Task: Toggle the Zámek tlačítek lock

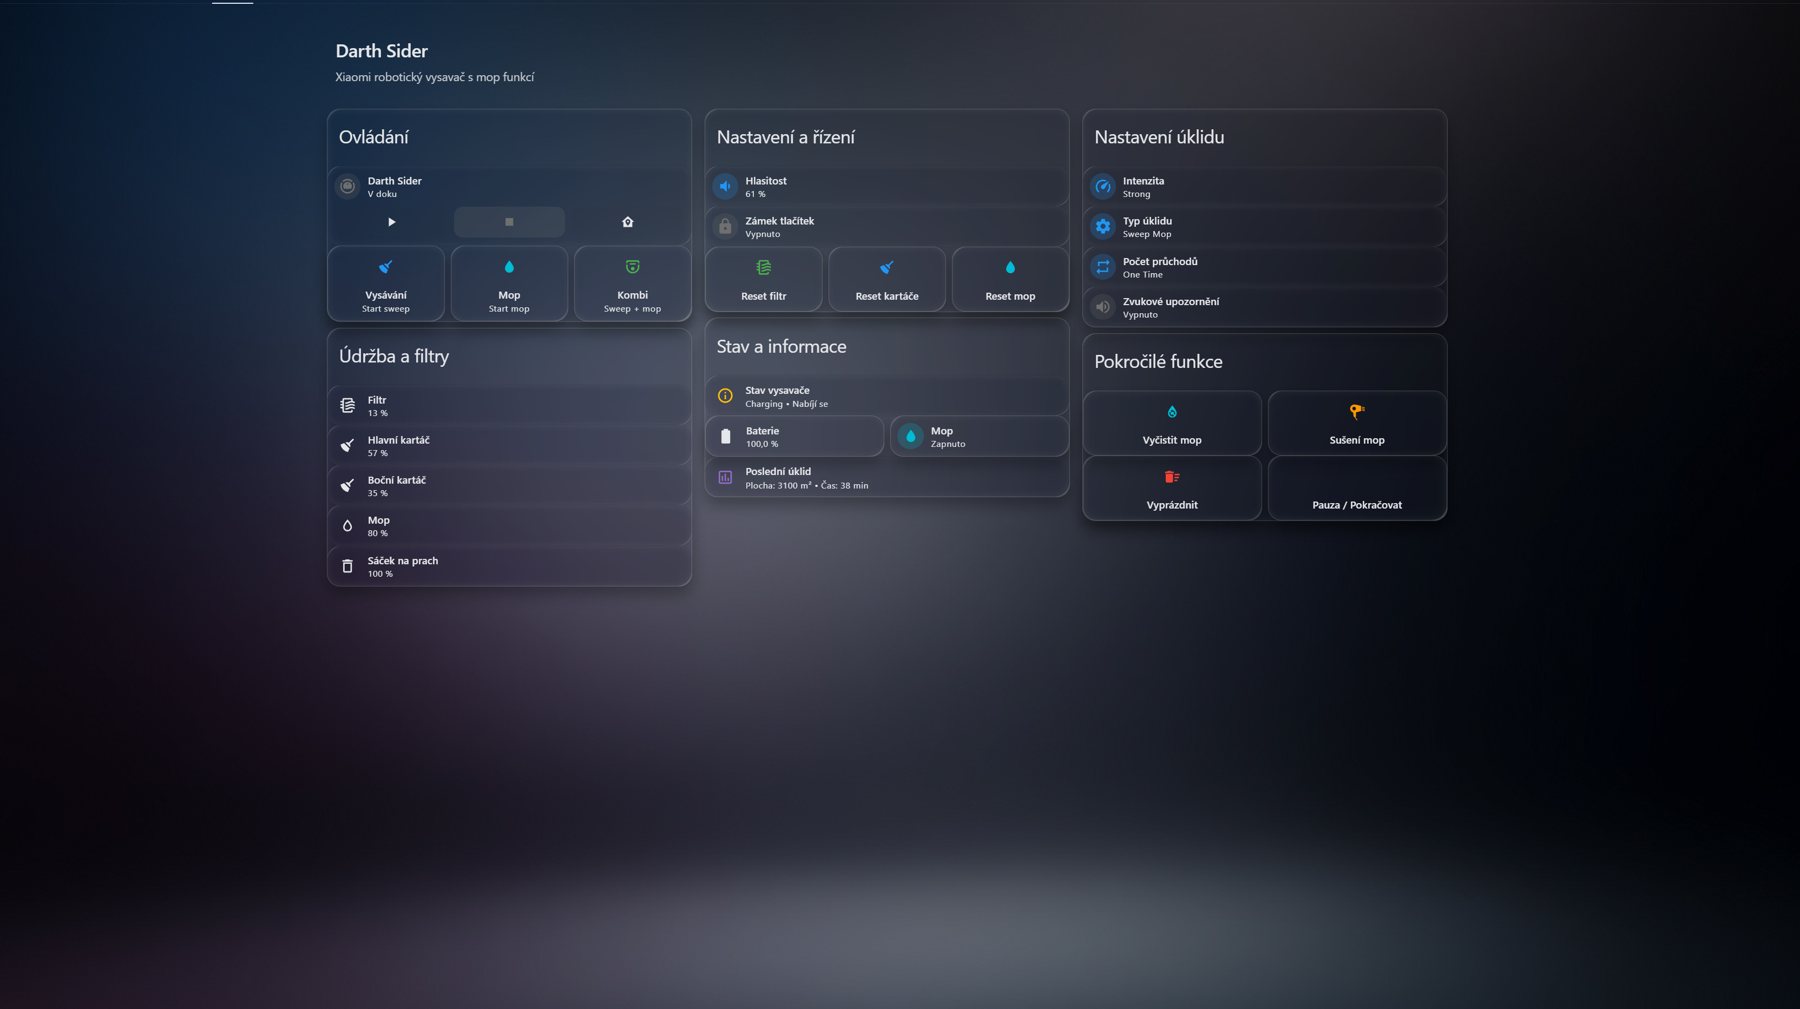Action: [x=887, y=227]
